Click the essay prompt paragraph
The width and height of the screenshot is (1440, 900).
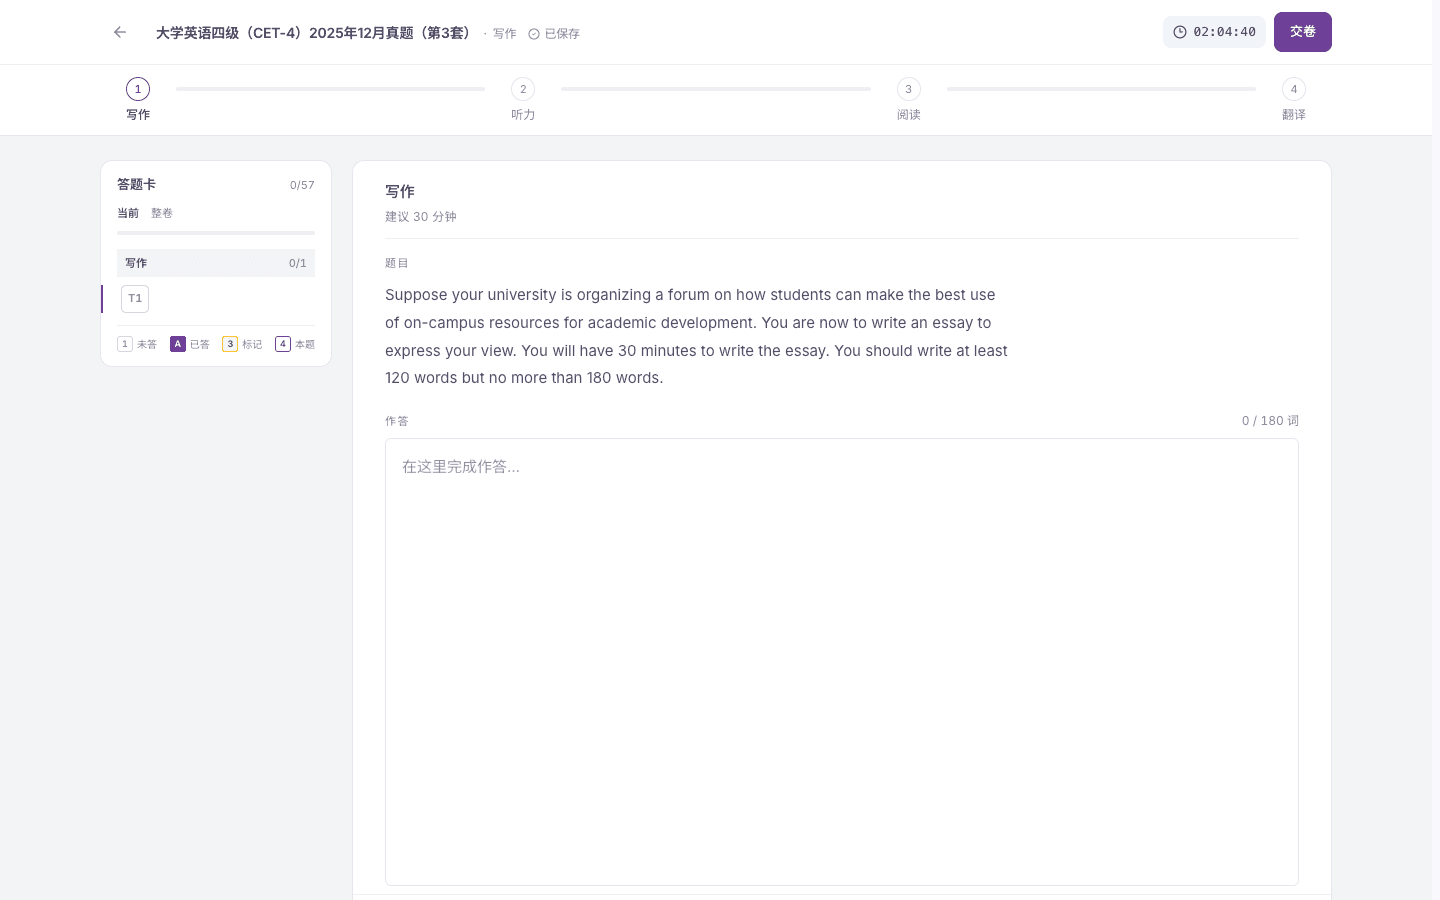pyautogui.click(x=696, y=337)
